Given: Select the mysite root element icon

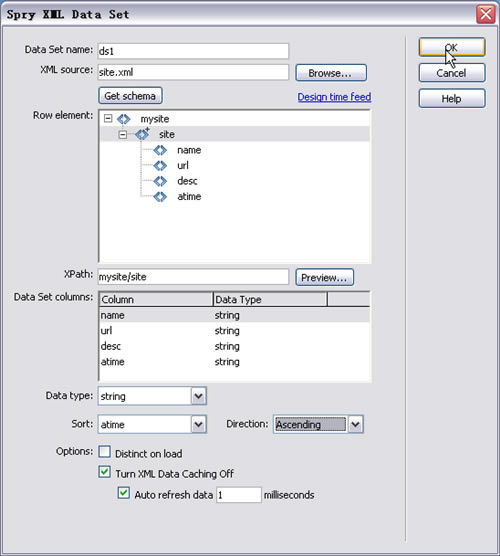Looking at the screenshot, I should 124,119.
